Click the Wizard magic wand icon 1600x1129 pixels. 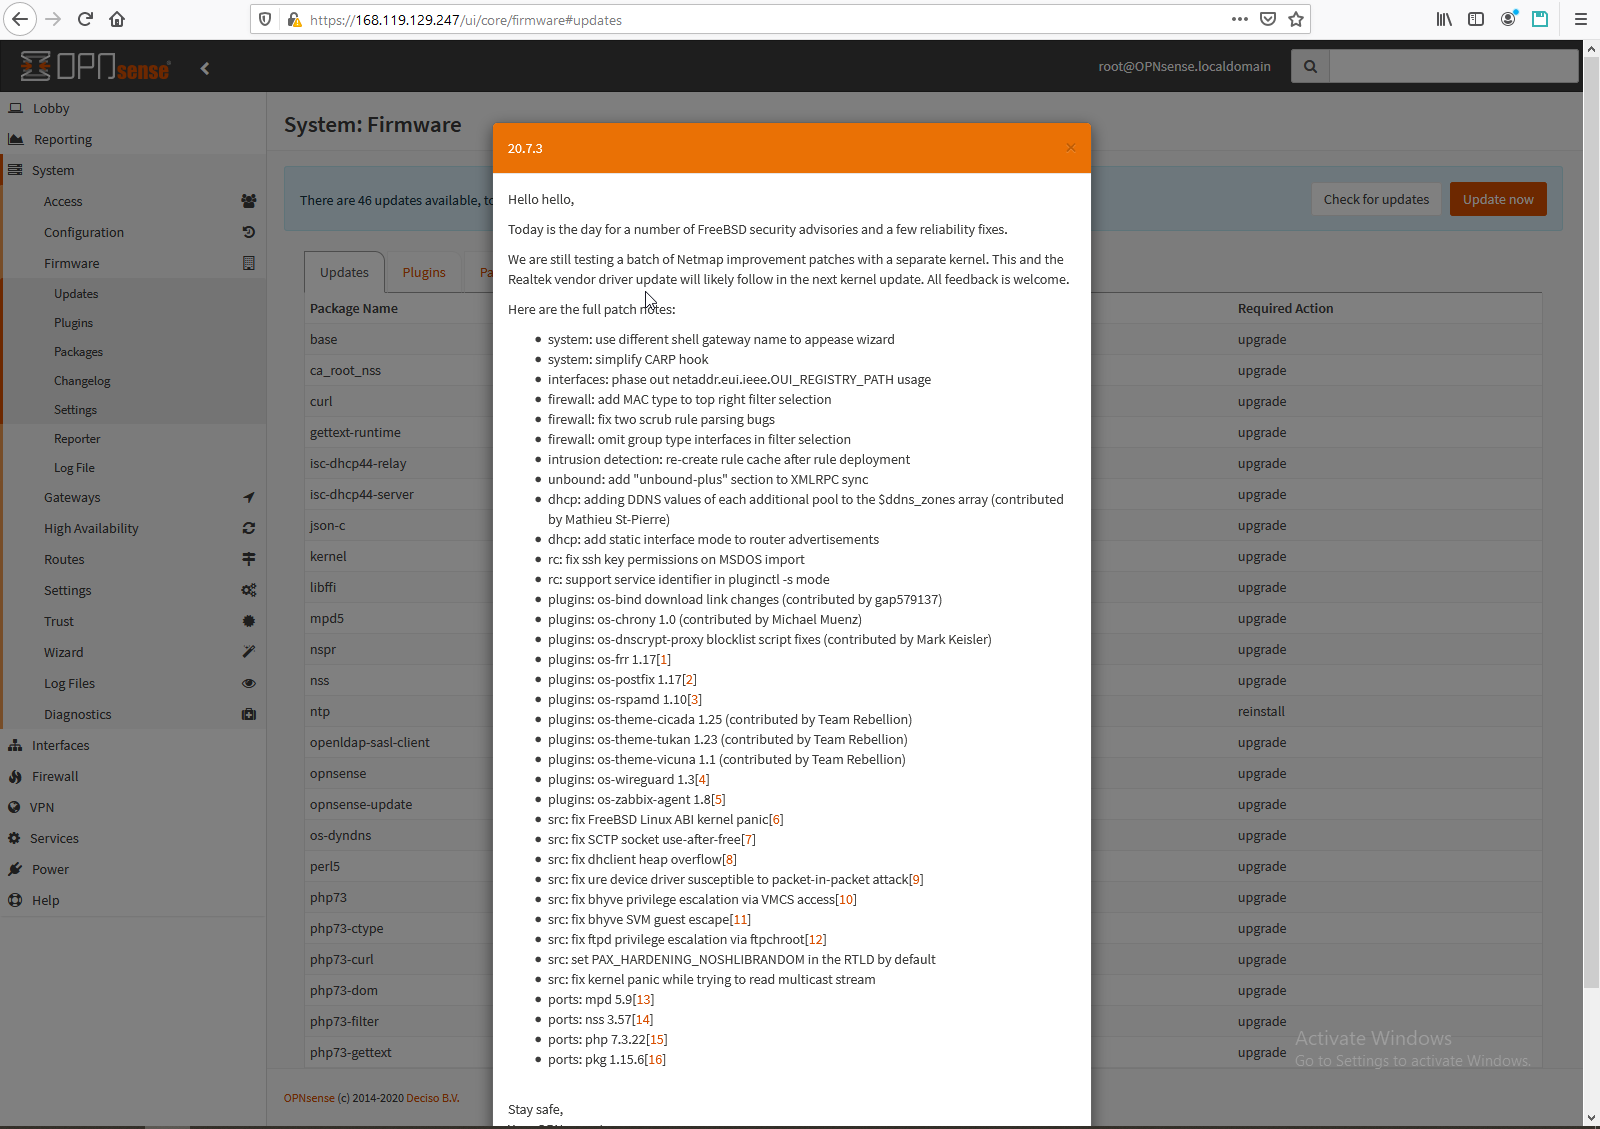249,652
